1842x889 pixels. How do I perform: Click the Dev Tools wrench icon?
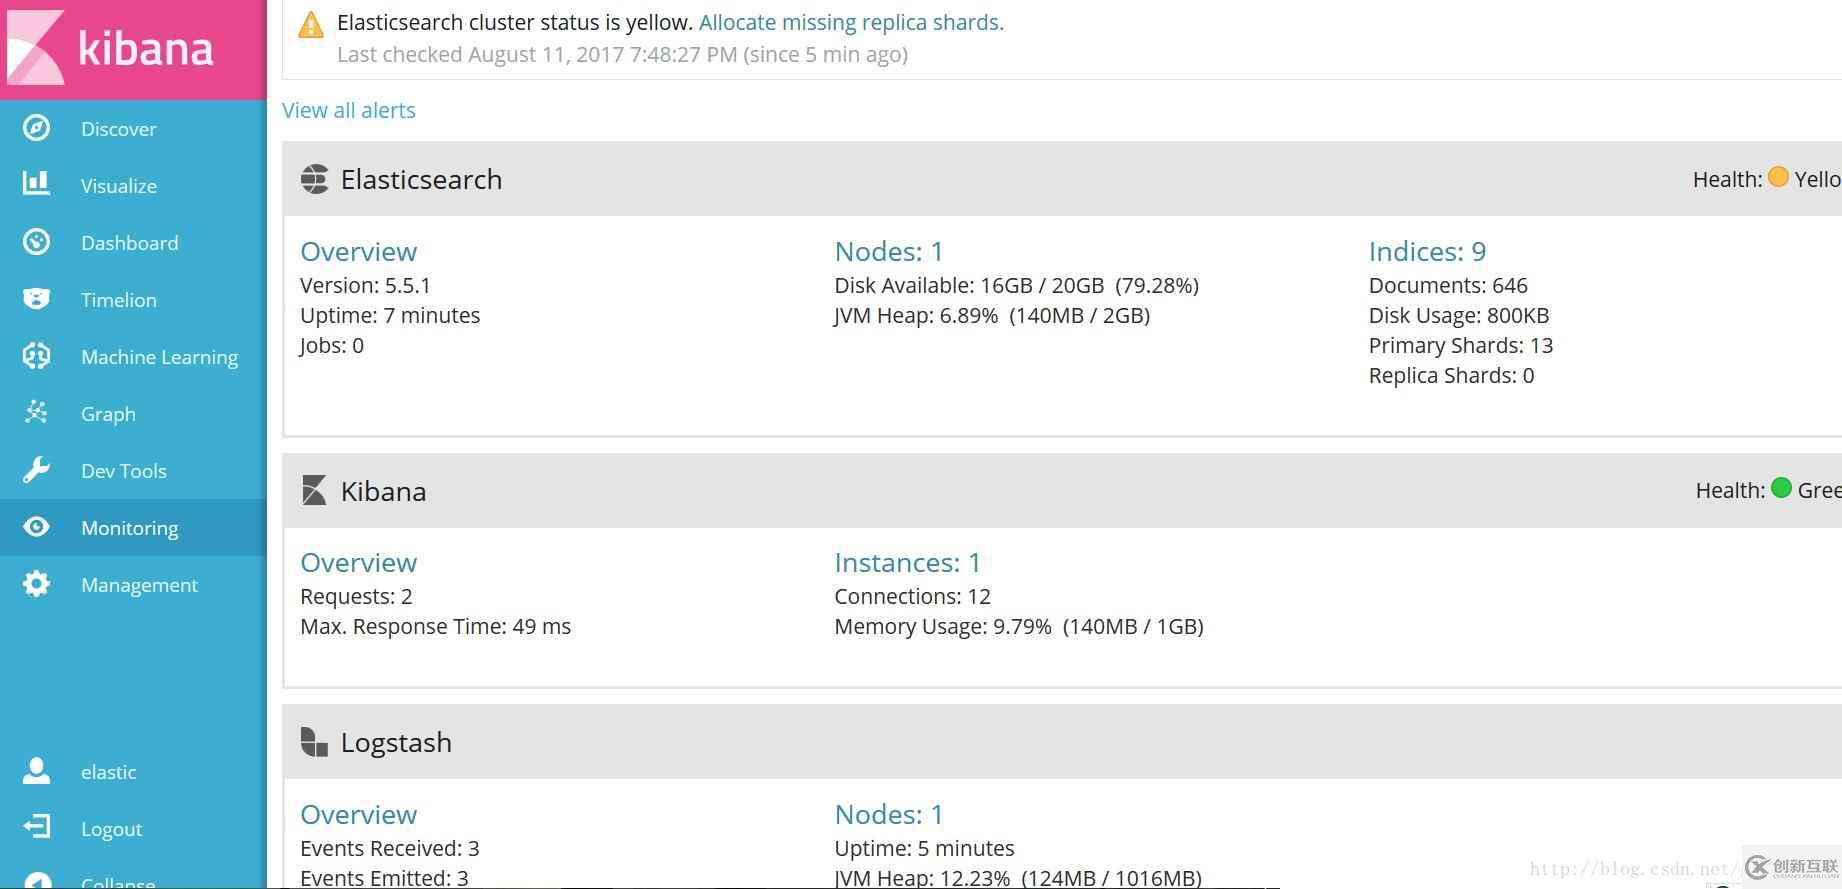36,470
